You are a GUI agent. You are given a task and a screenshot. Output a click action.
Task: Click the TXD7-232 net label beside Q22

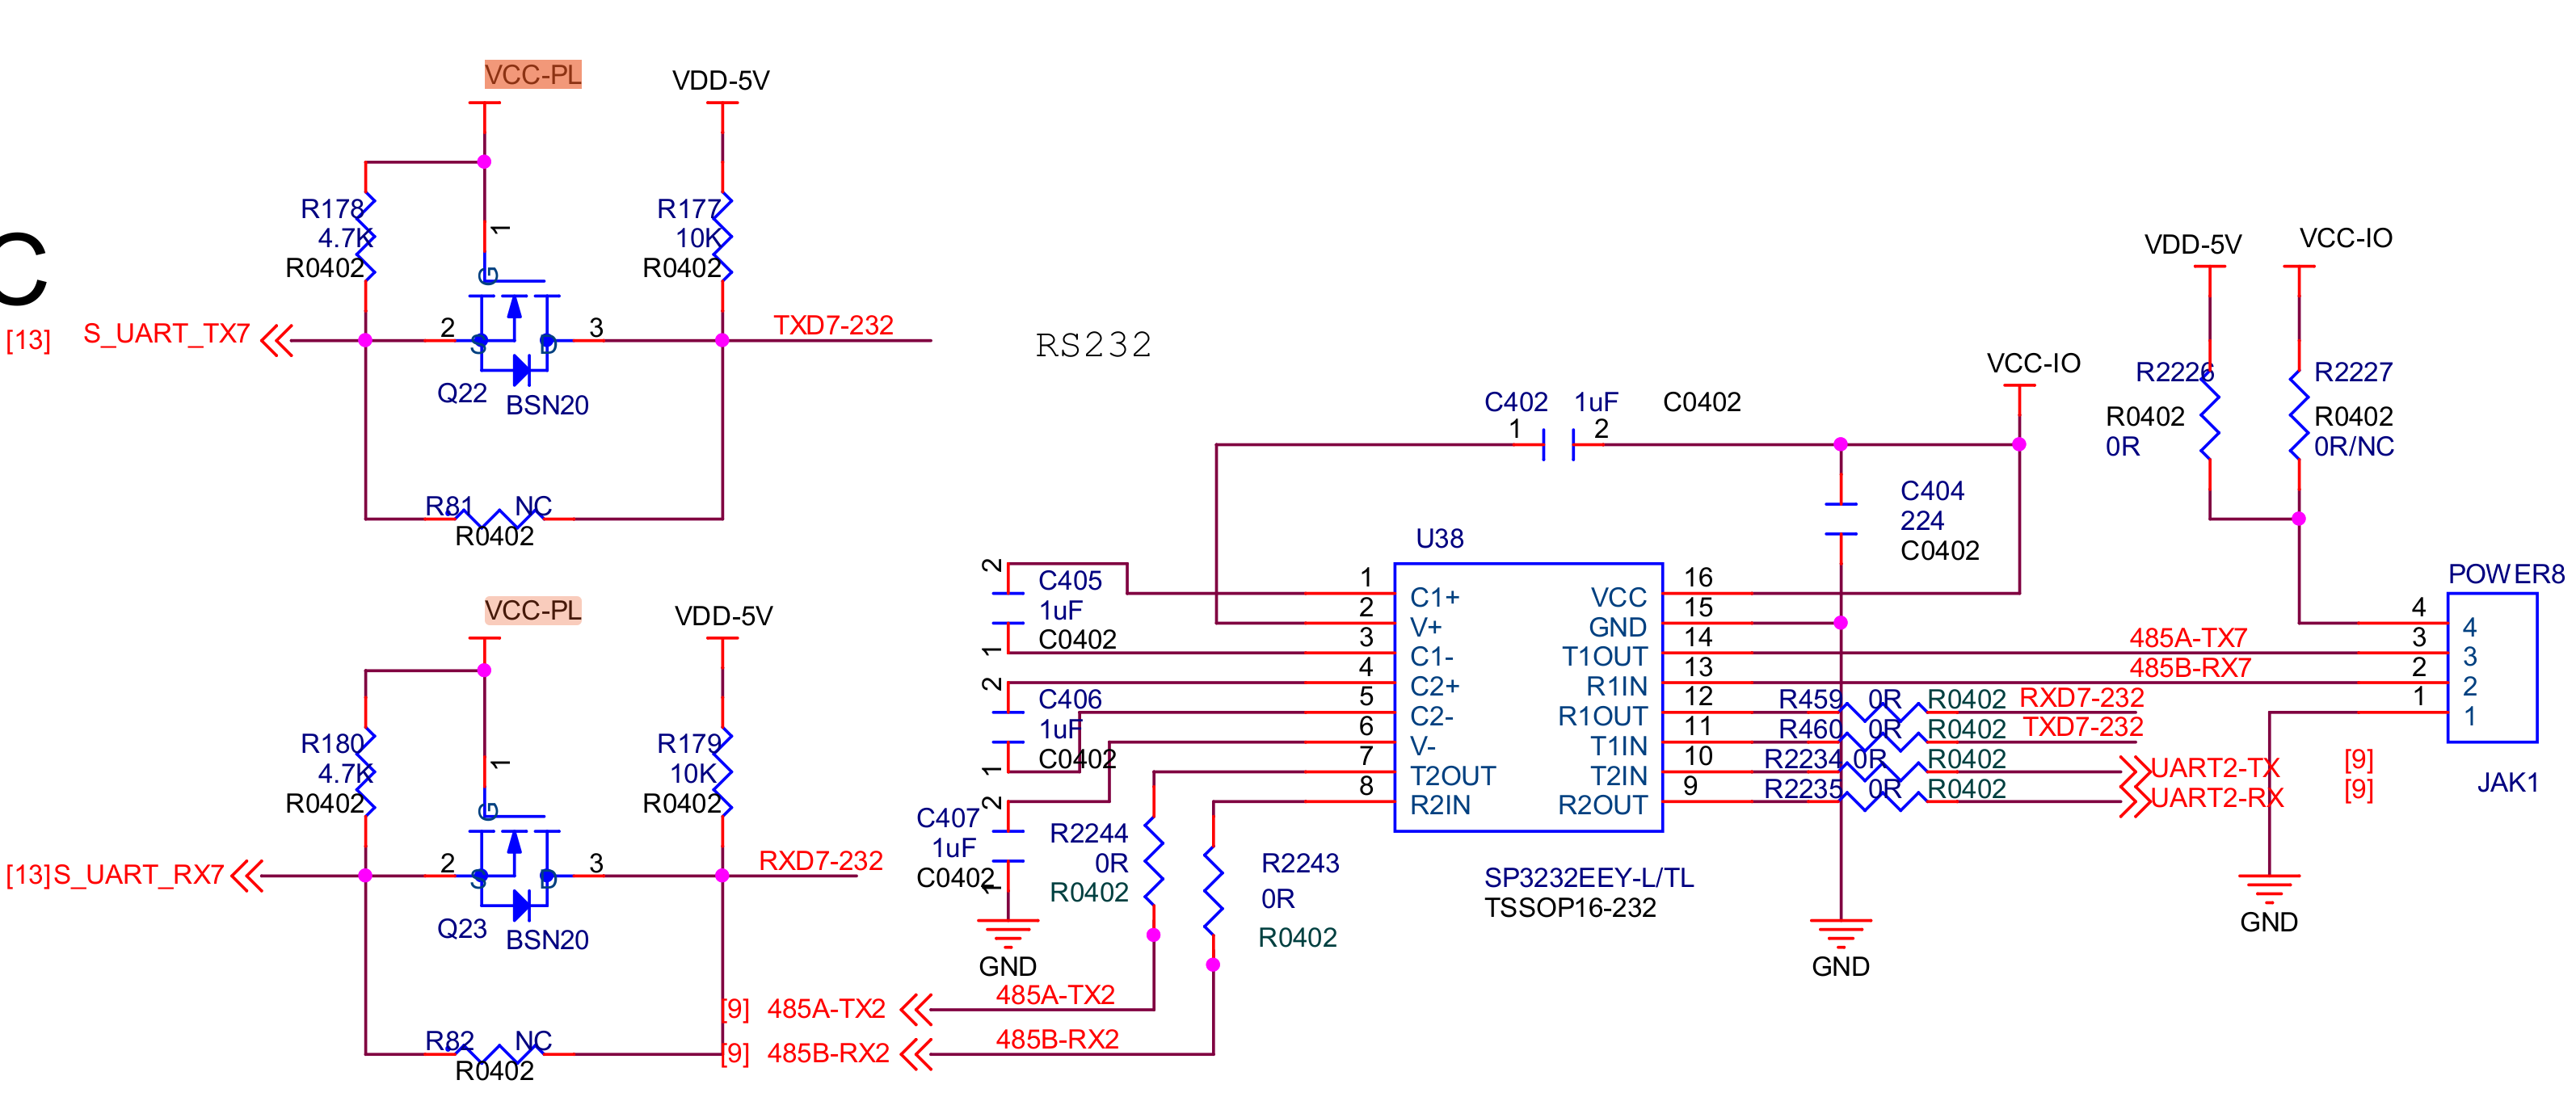(x=833, y=326)
